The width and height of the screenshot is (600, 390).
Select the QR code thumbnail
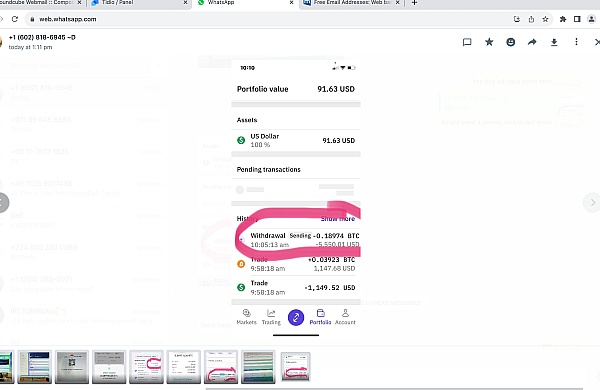point(72,367)
